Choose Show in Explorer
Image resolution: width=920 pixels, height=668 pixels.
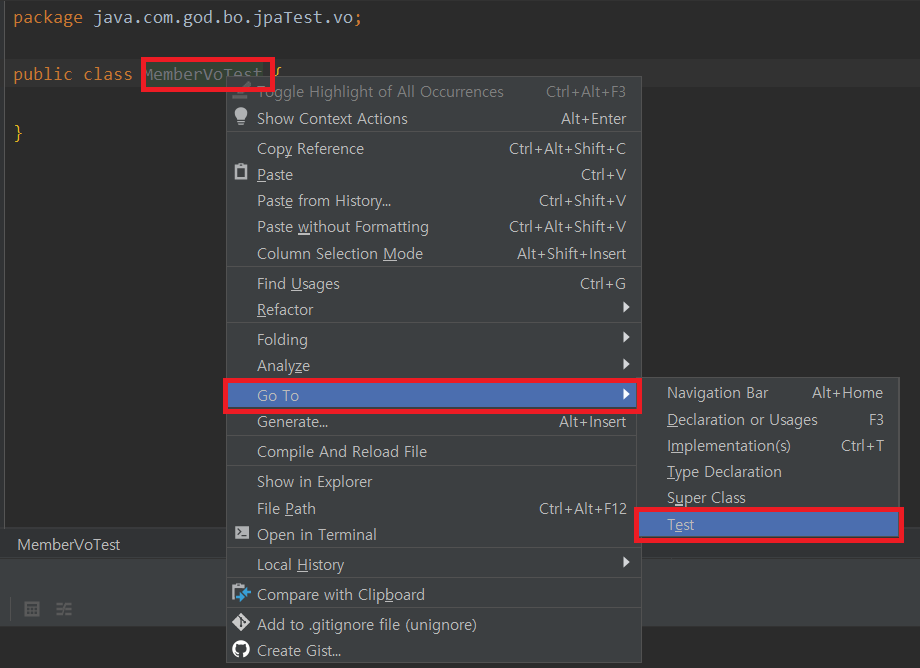(x=434, y=482)
